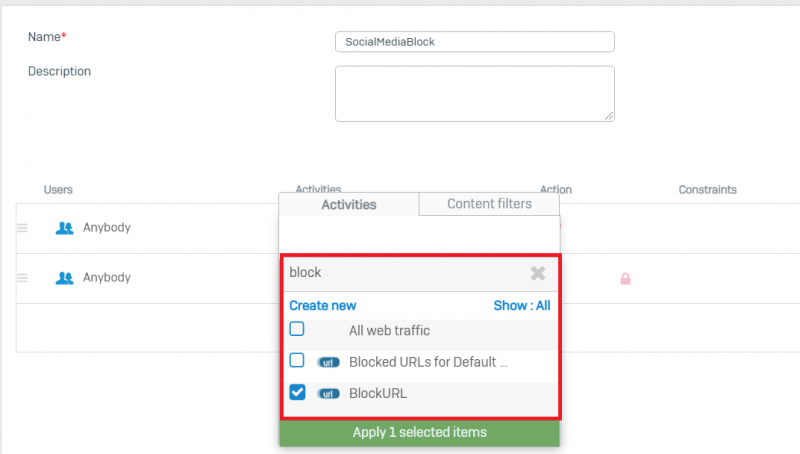This screenshot has width=800, height=454.
Task: Uncheck the BlockURL checkbox
Action: [297, 393]
